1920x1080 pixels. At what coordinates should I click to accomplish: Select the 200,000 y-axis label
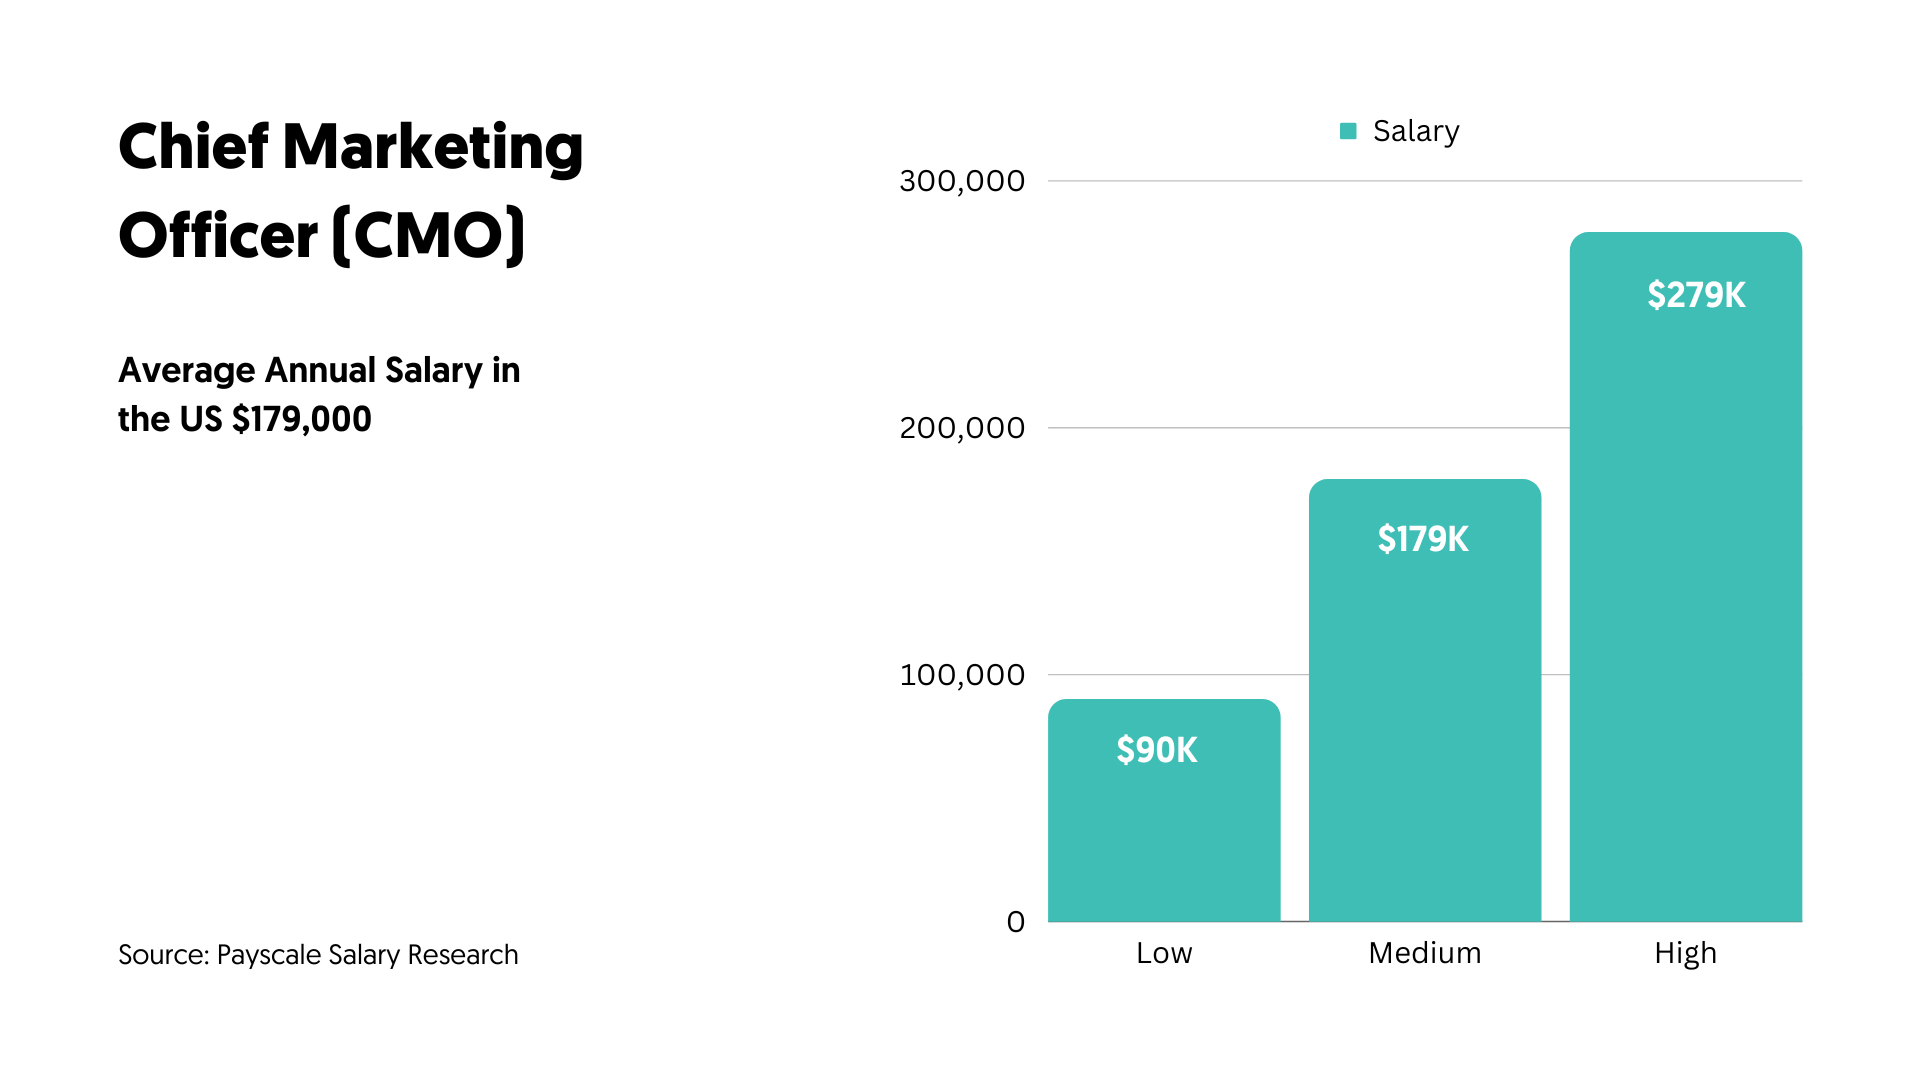[x=961, y=428]
